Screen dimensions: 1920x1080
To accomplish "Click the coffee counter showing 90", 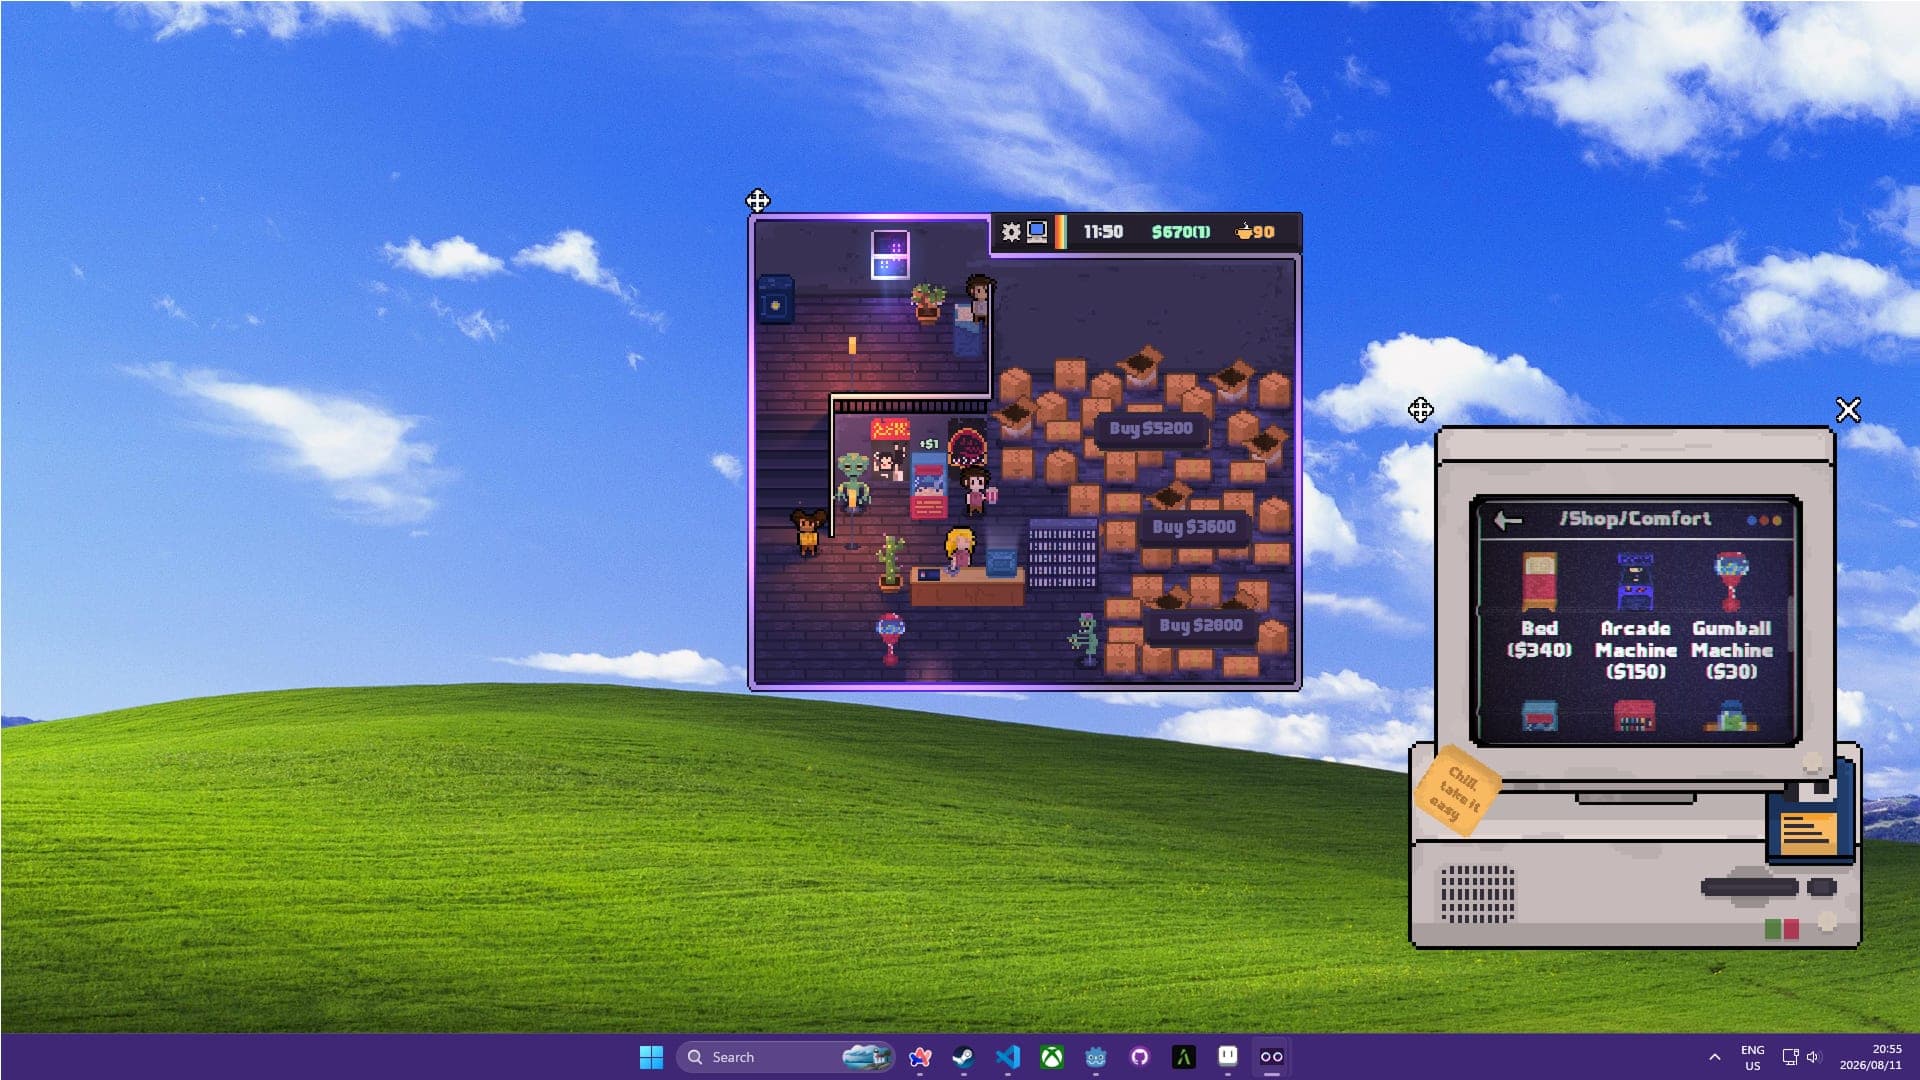I will [x=1255, y=232].
